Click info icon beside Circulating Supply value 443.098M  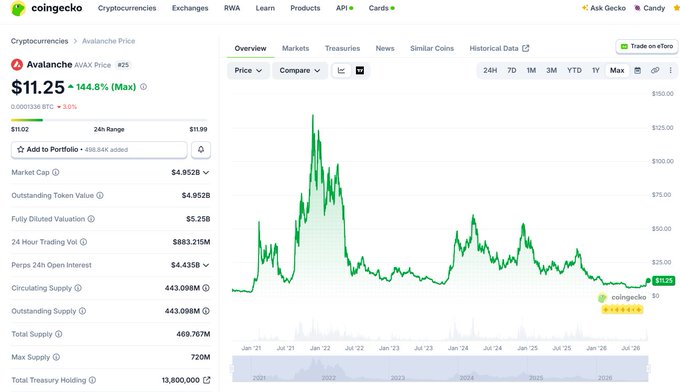click(206, 288)
